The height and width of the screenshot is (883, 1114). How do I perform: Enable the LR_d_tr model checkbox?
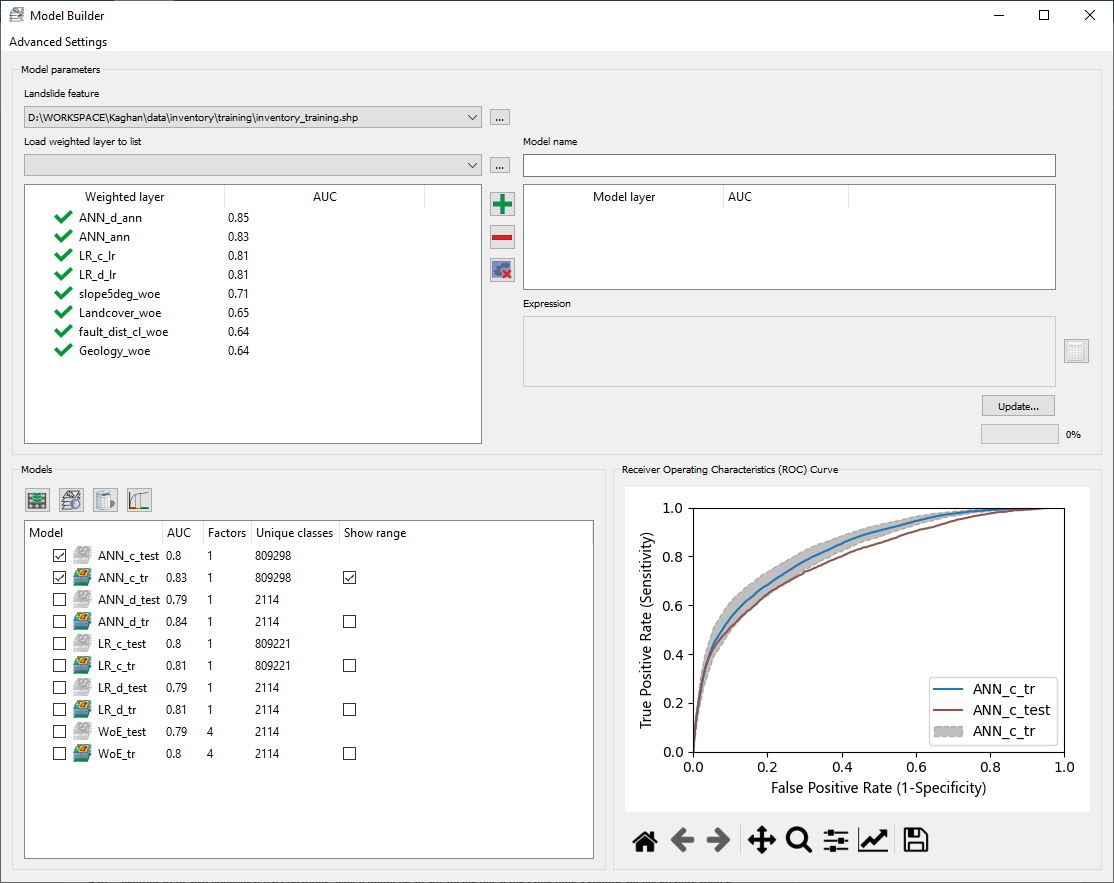tap(60, 709)
